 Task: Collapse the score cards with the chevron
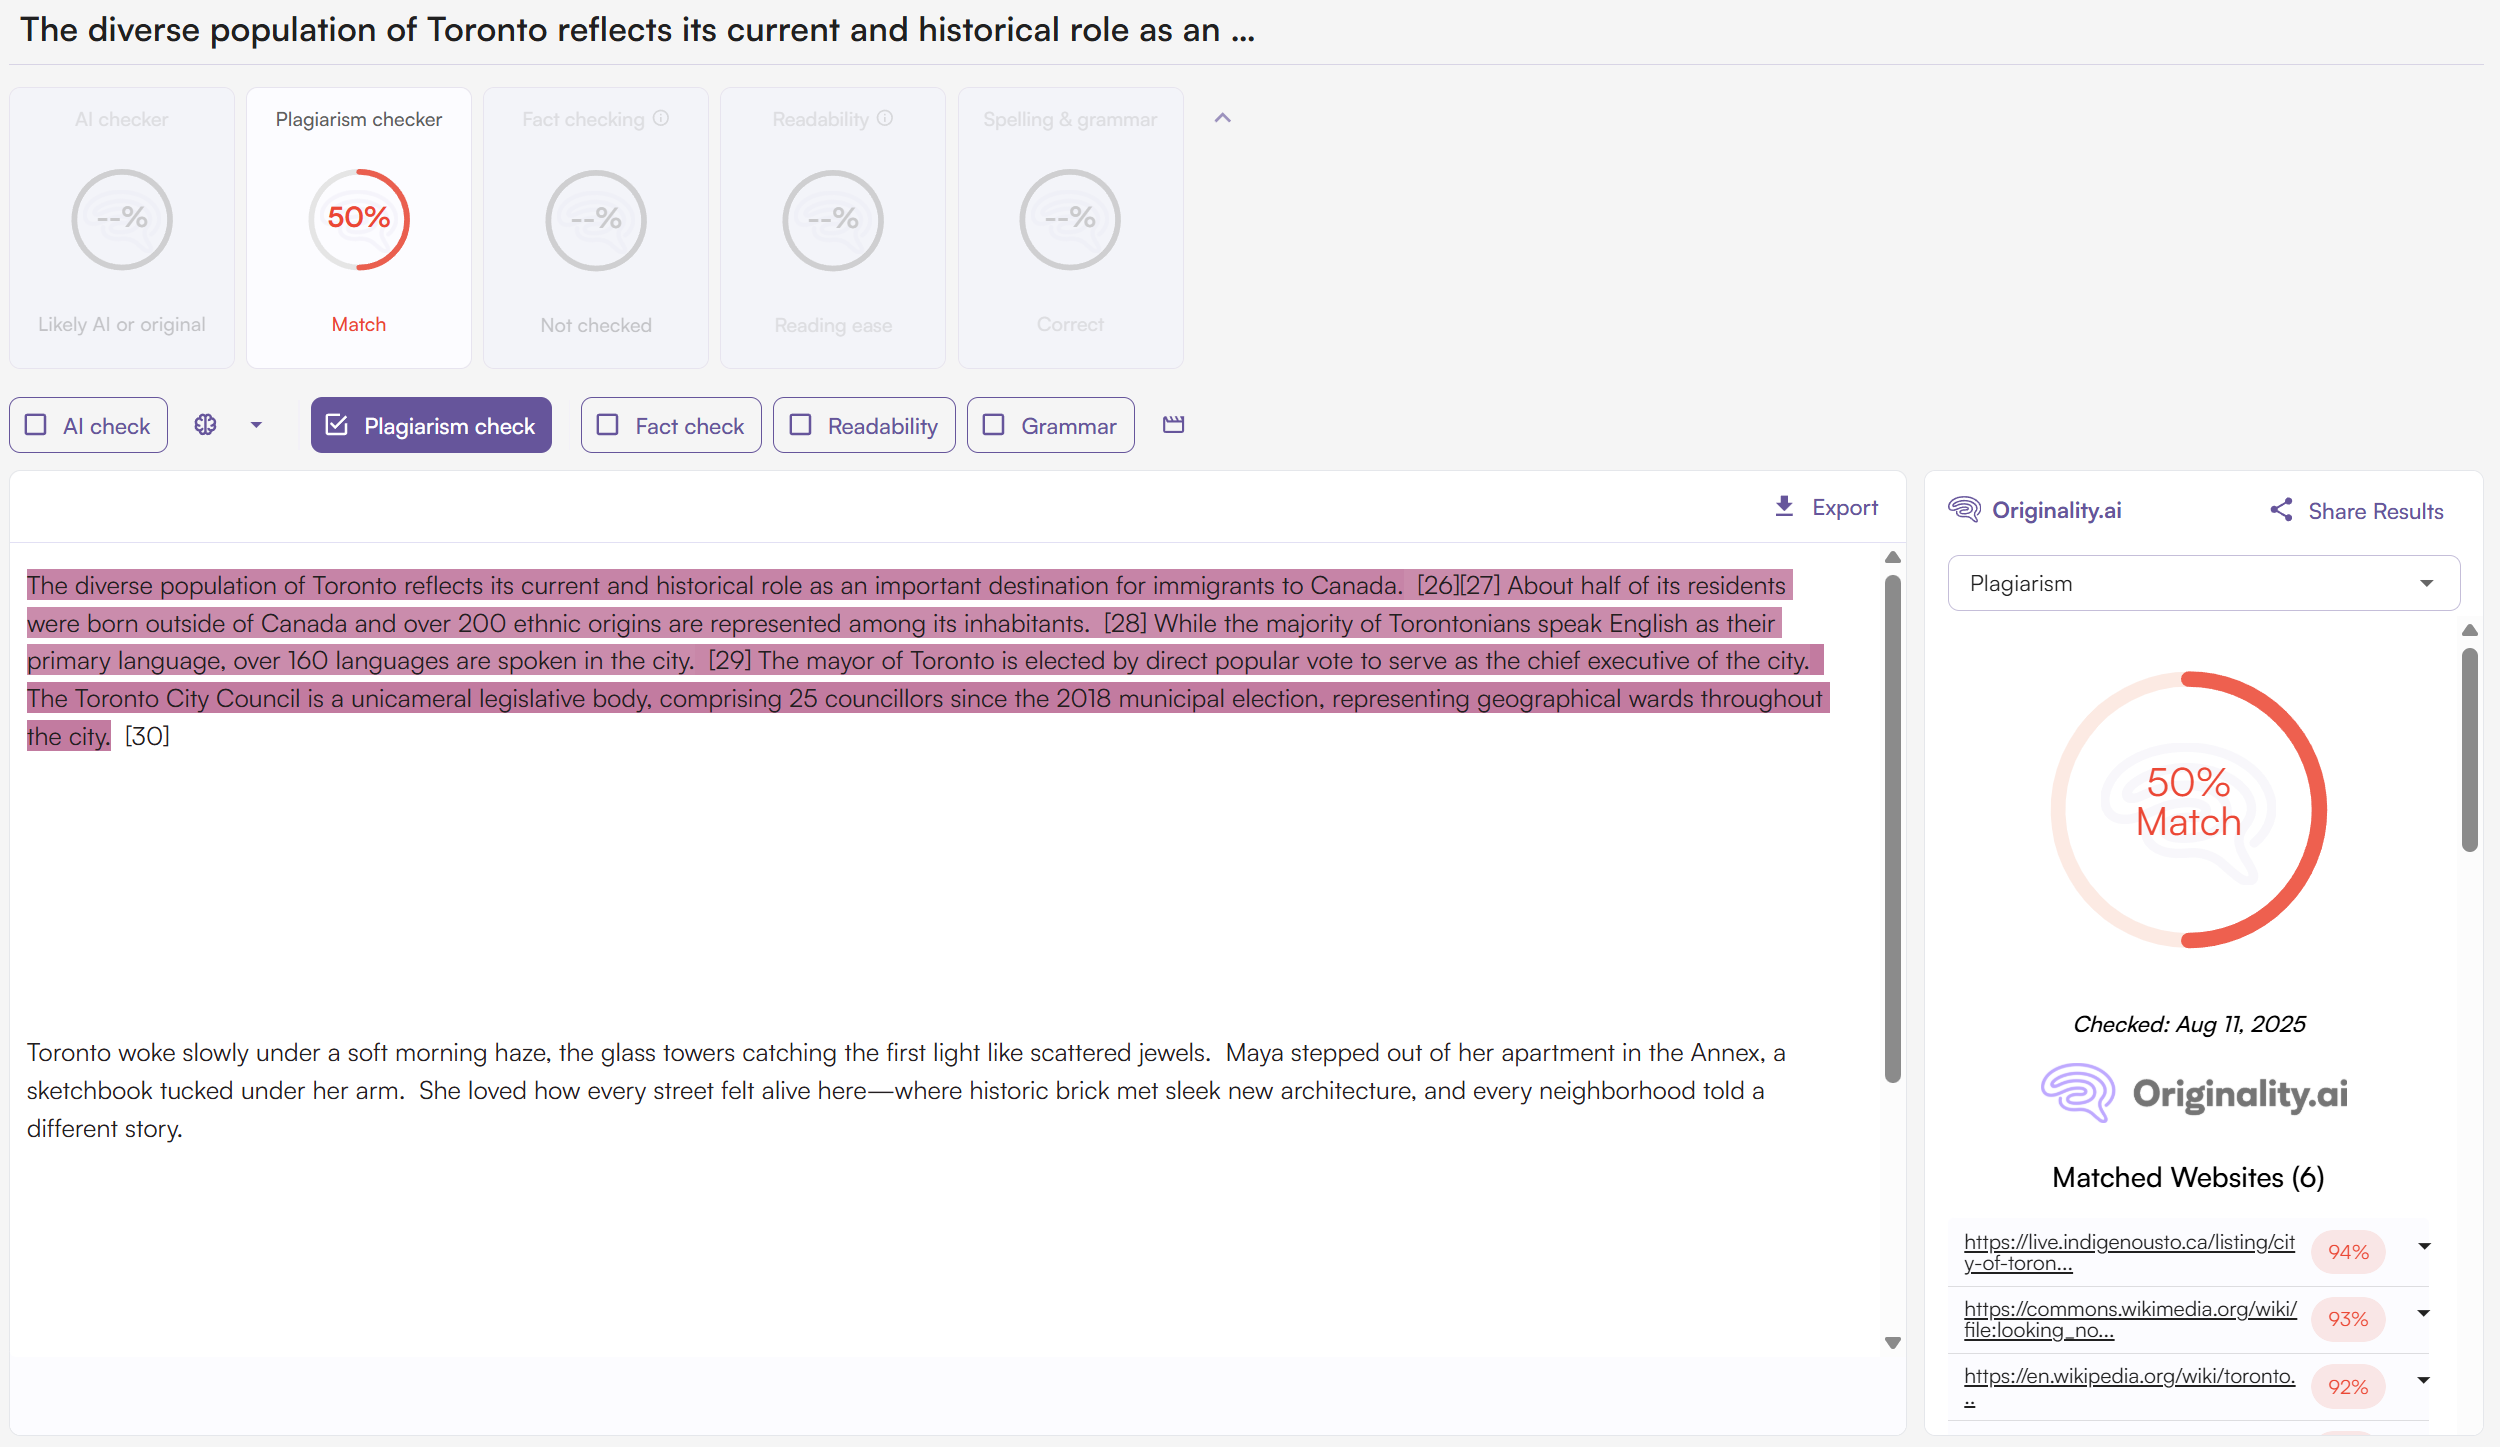click(1222, 118)
